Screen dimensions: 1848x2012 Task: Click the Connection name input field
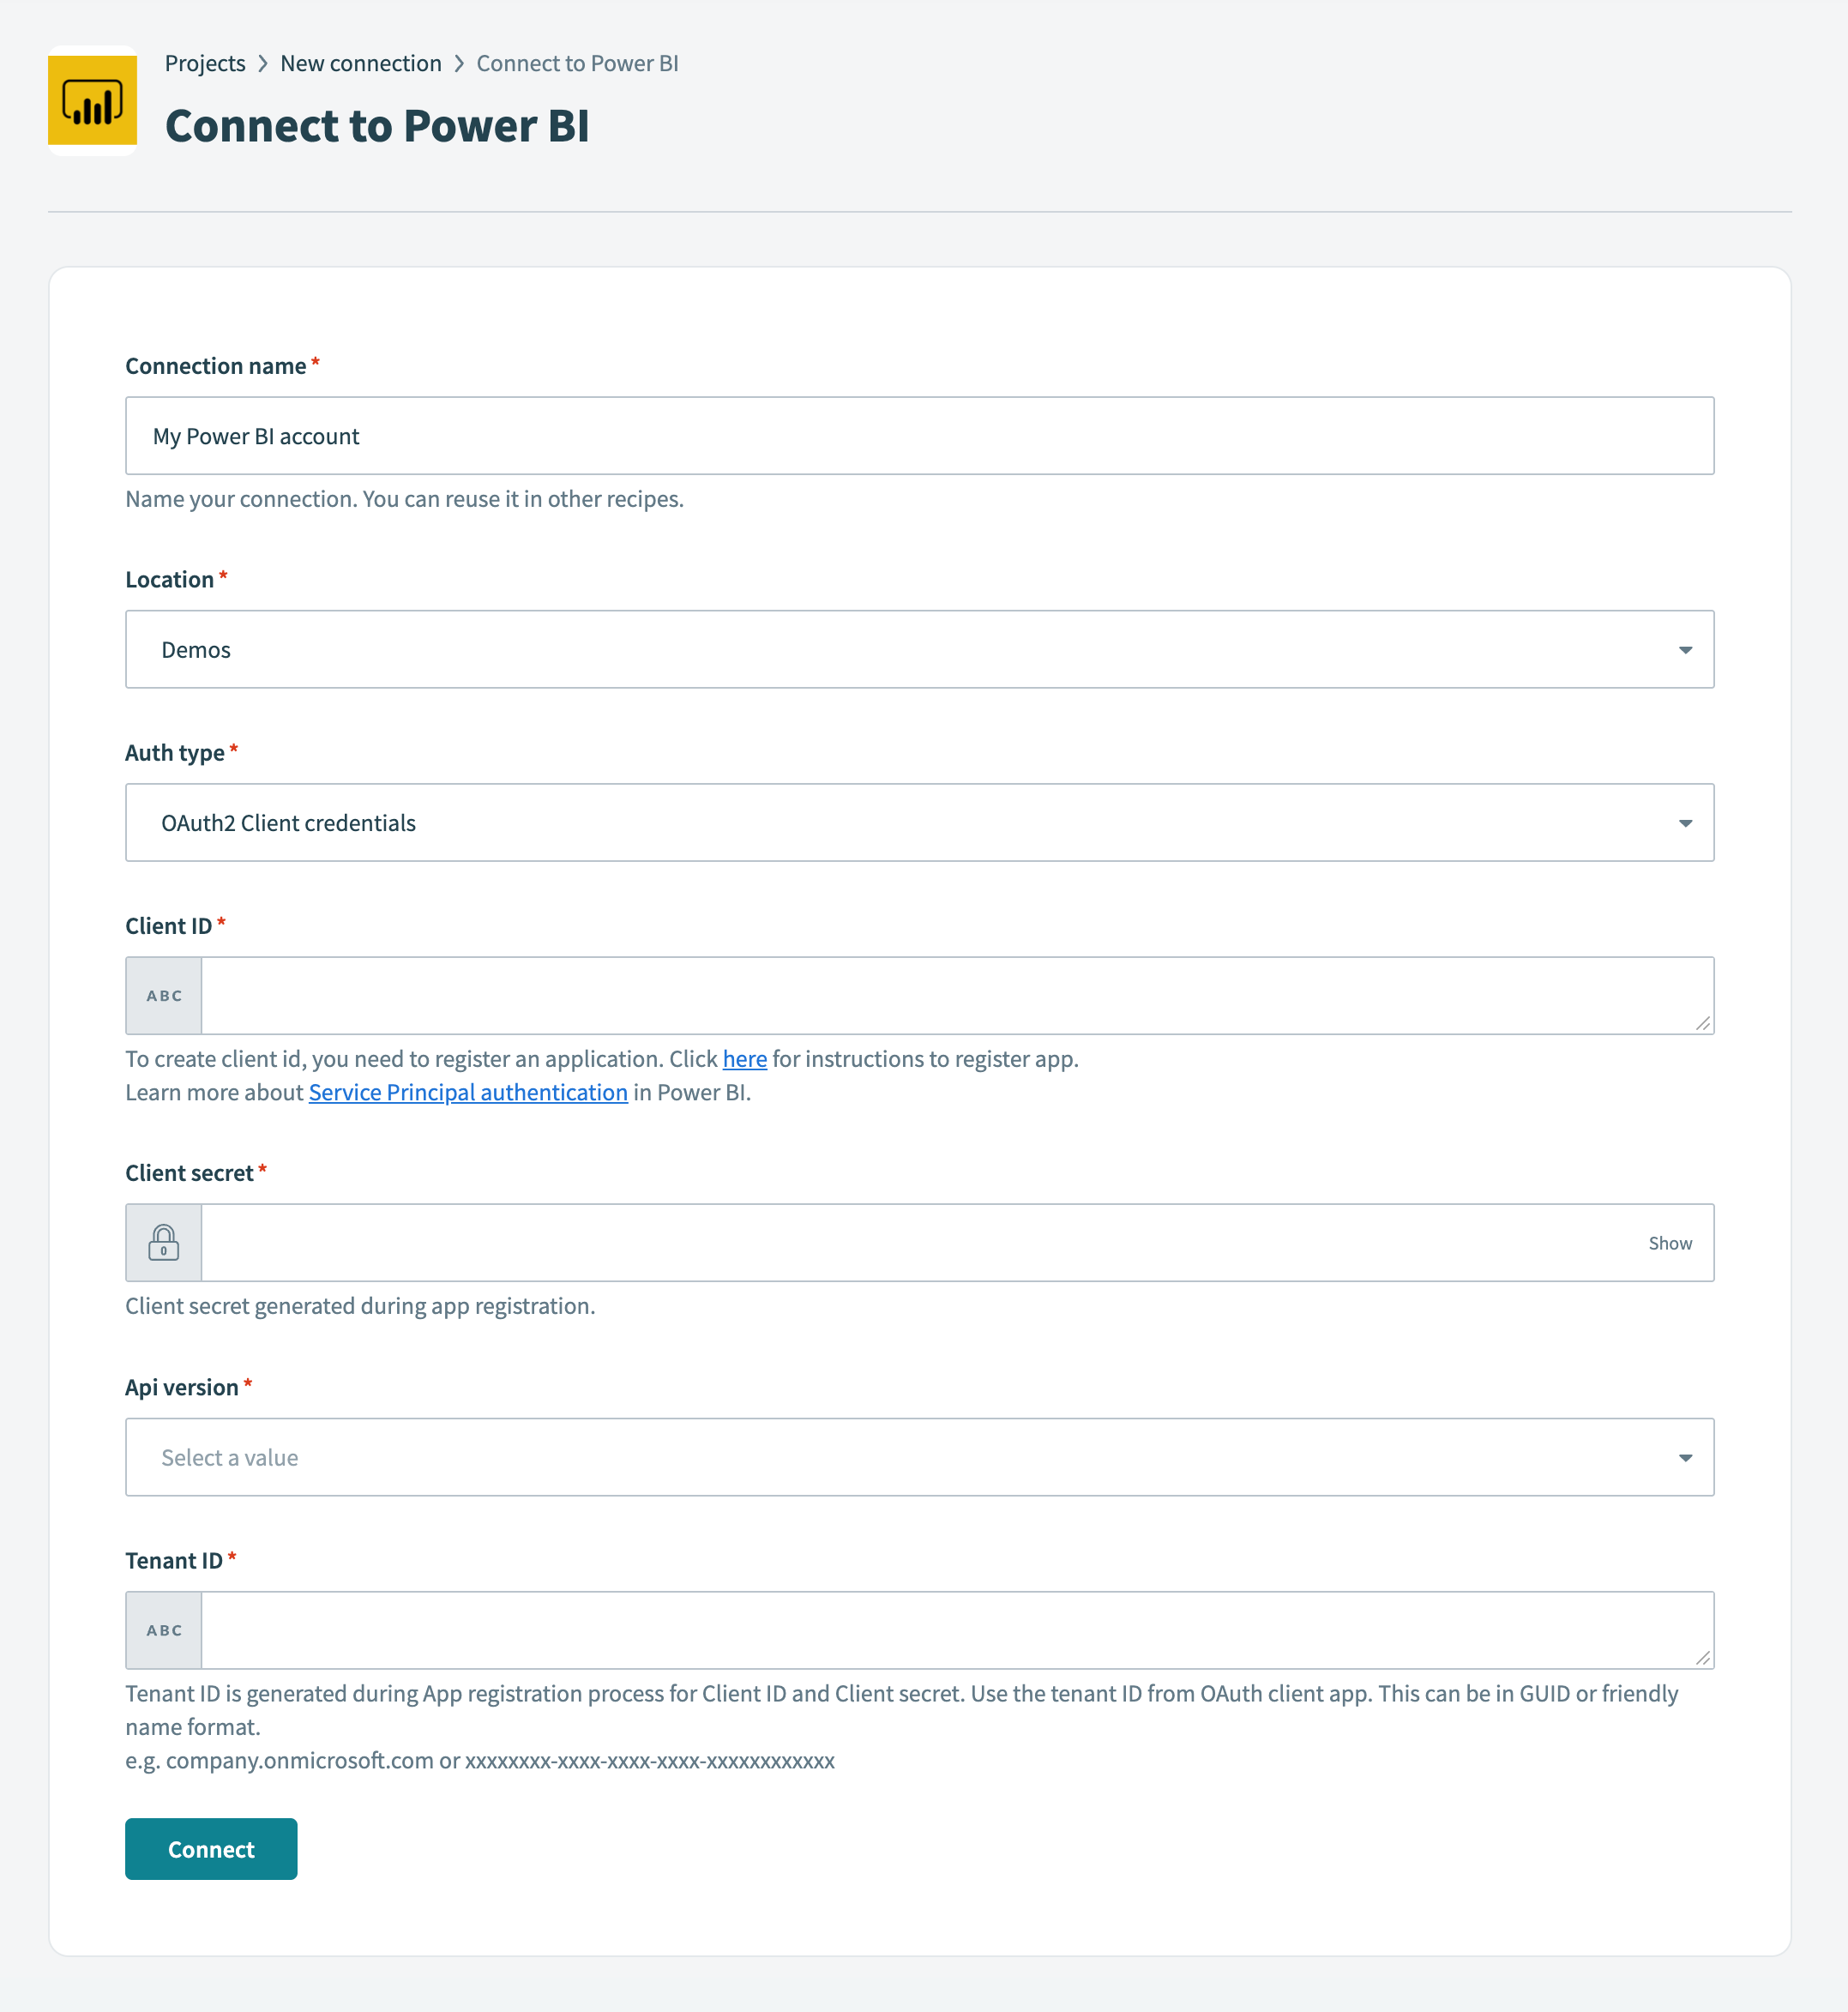918,435
